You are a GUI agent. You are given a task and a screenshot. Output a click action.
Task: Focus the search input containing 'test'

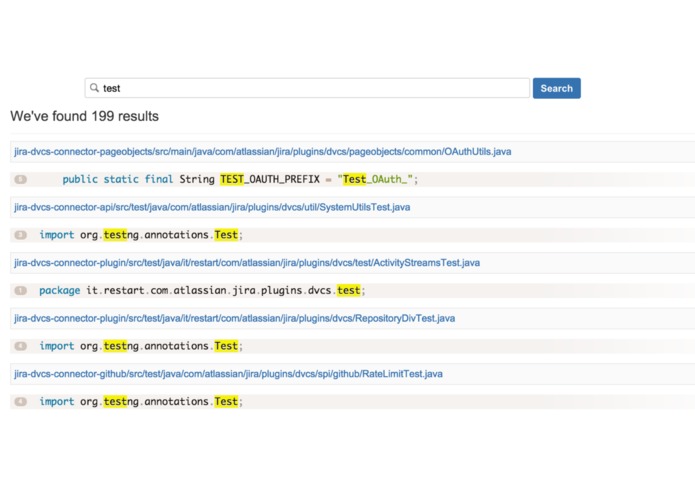coord(307,88)
